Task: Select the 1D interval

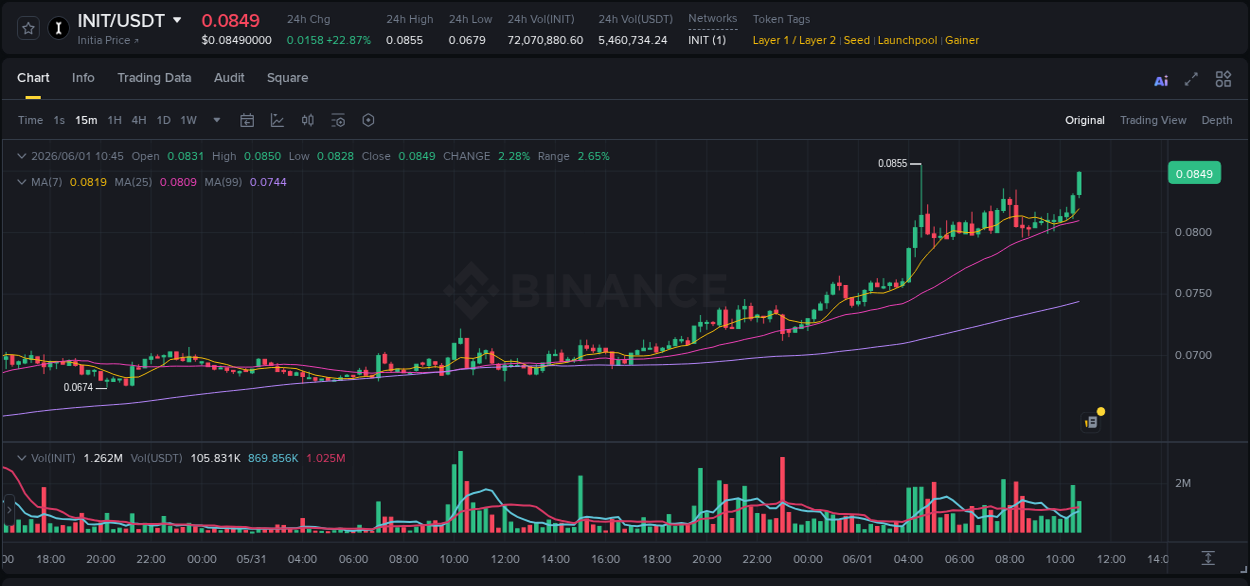Action: point(163,120)
